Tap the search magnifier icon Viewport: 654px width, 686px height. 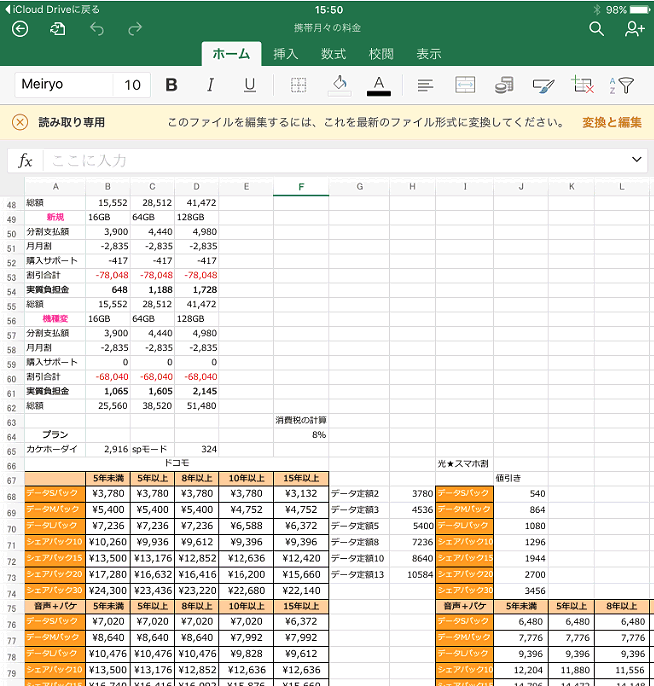tap(596, 29)
